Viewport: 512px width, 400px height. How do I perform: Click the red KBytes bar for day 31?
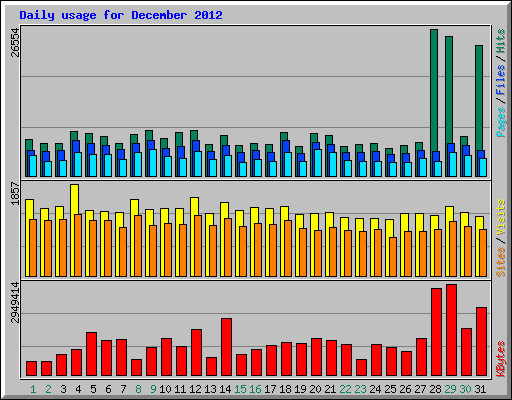[x=481, y=342]
